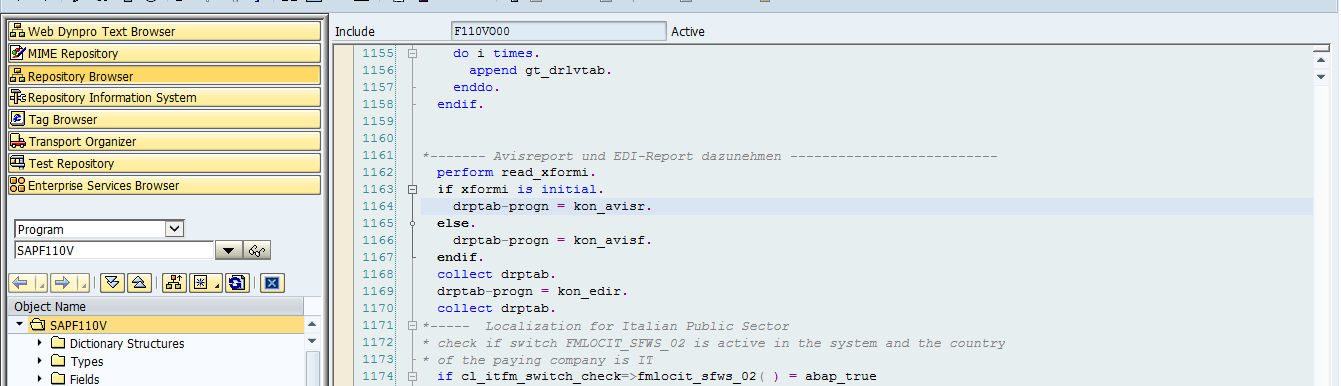
Task: Select the Tag Browser entry
Action: 164,120
